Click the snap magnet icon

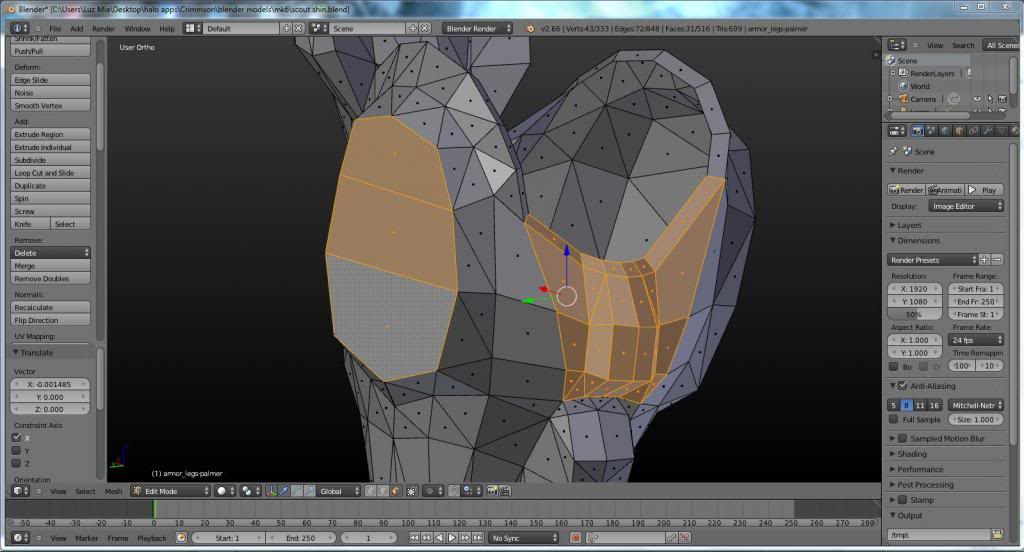454,491
